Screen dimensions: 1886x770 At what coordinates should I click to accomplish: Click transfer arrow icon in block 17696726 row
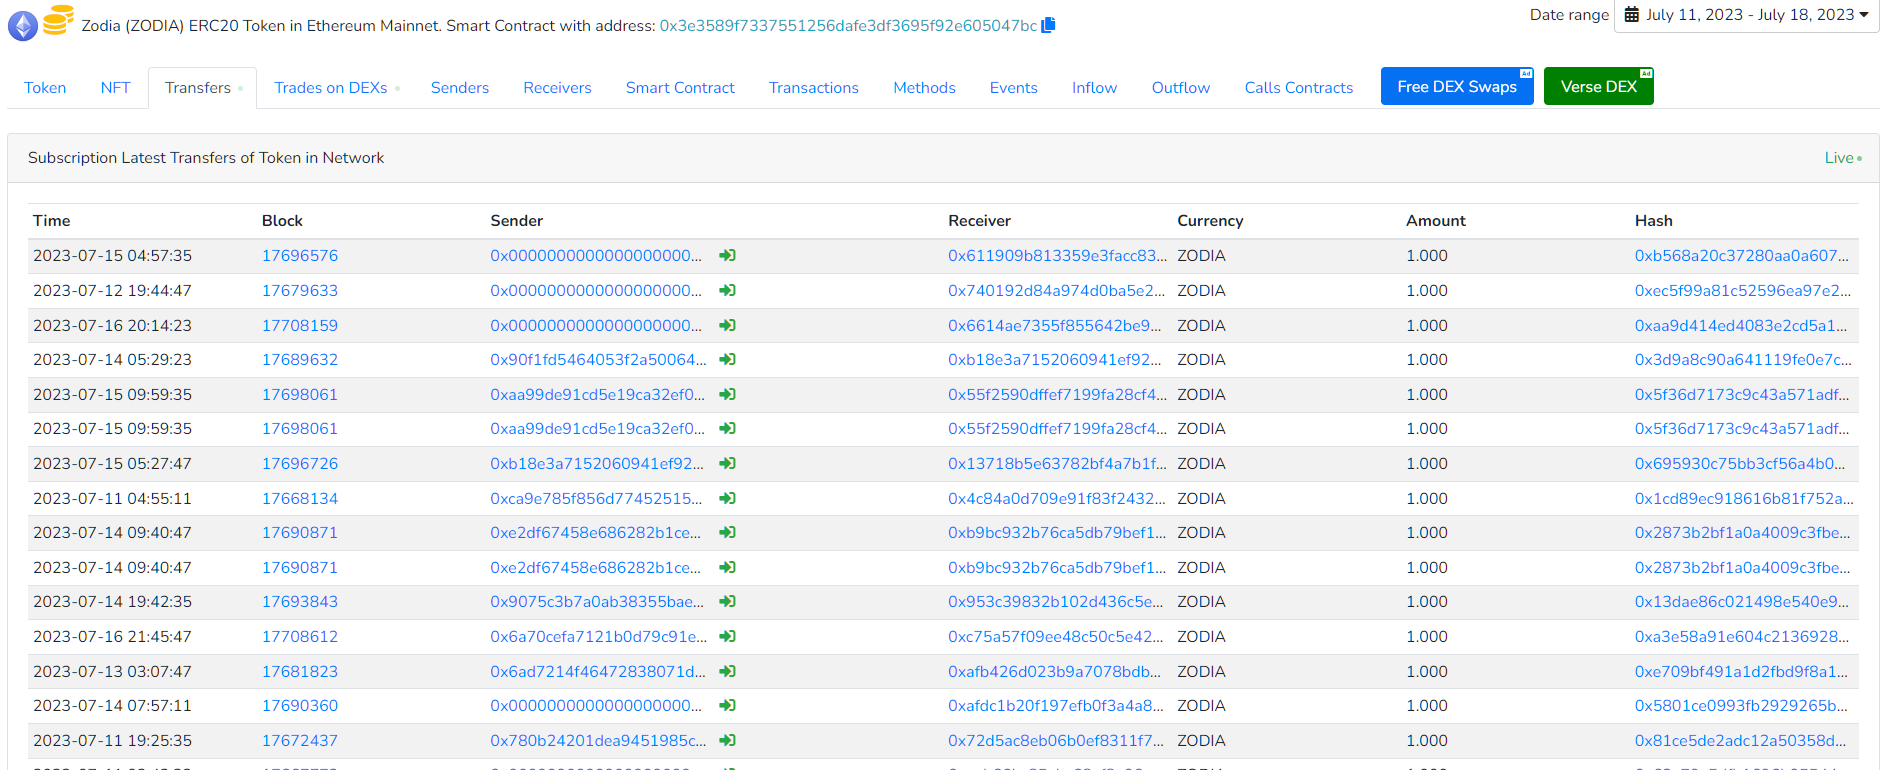click(727, 464)
